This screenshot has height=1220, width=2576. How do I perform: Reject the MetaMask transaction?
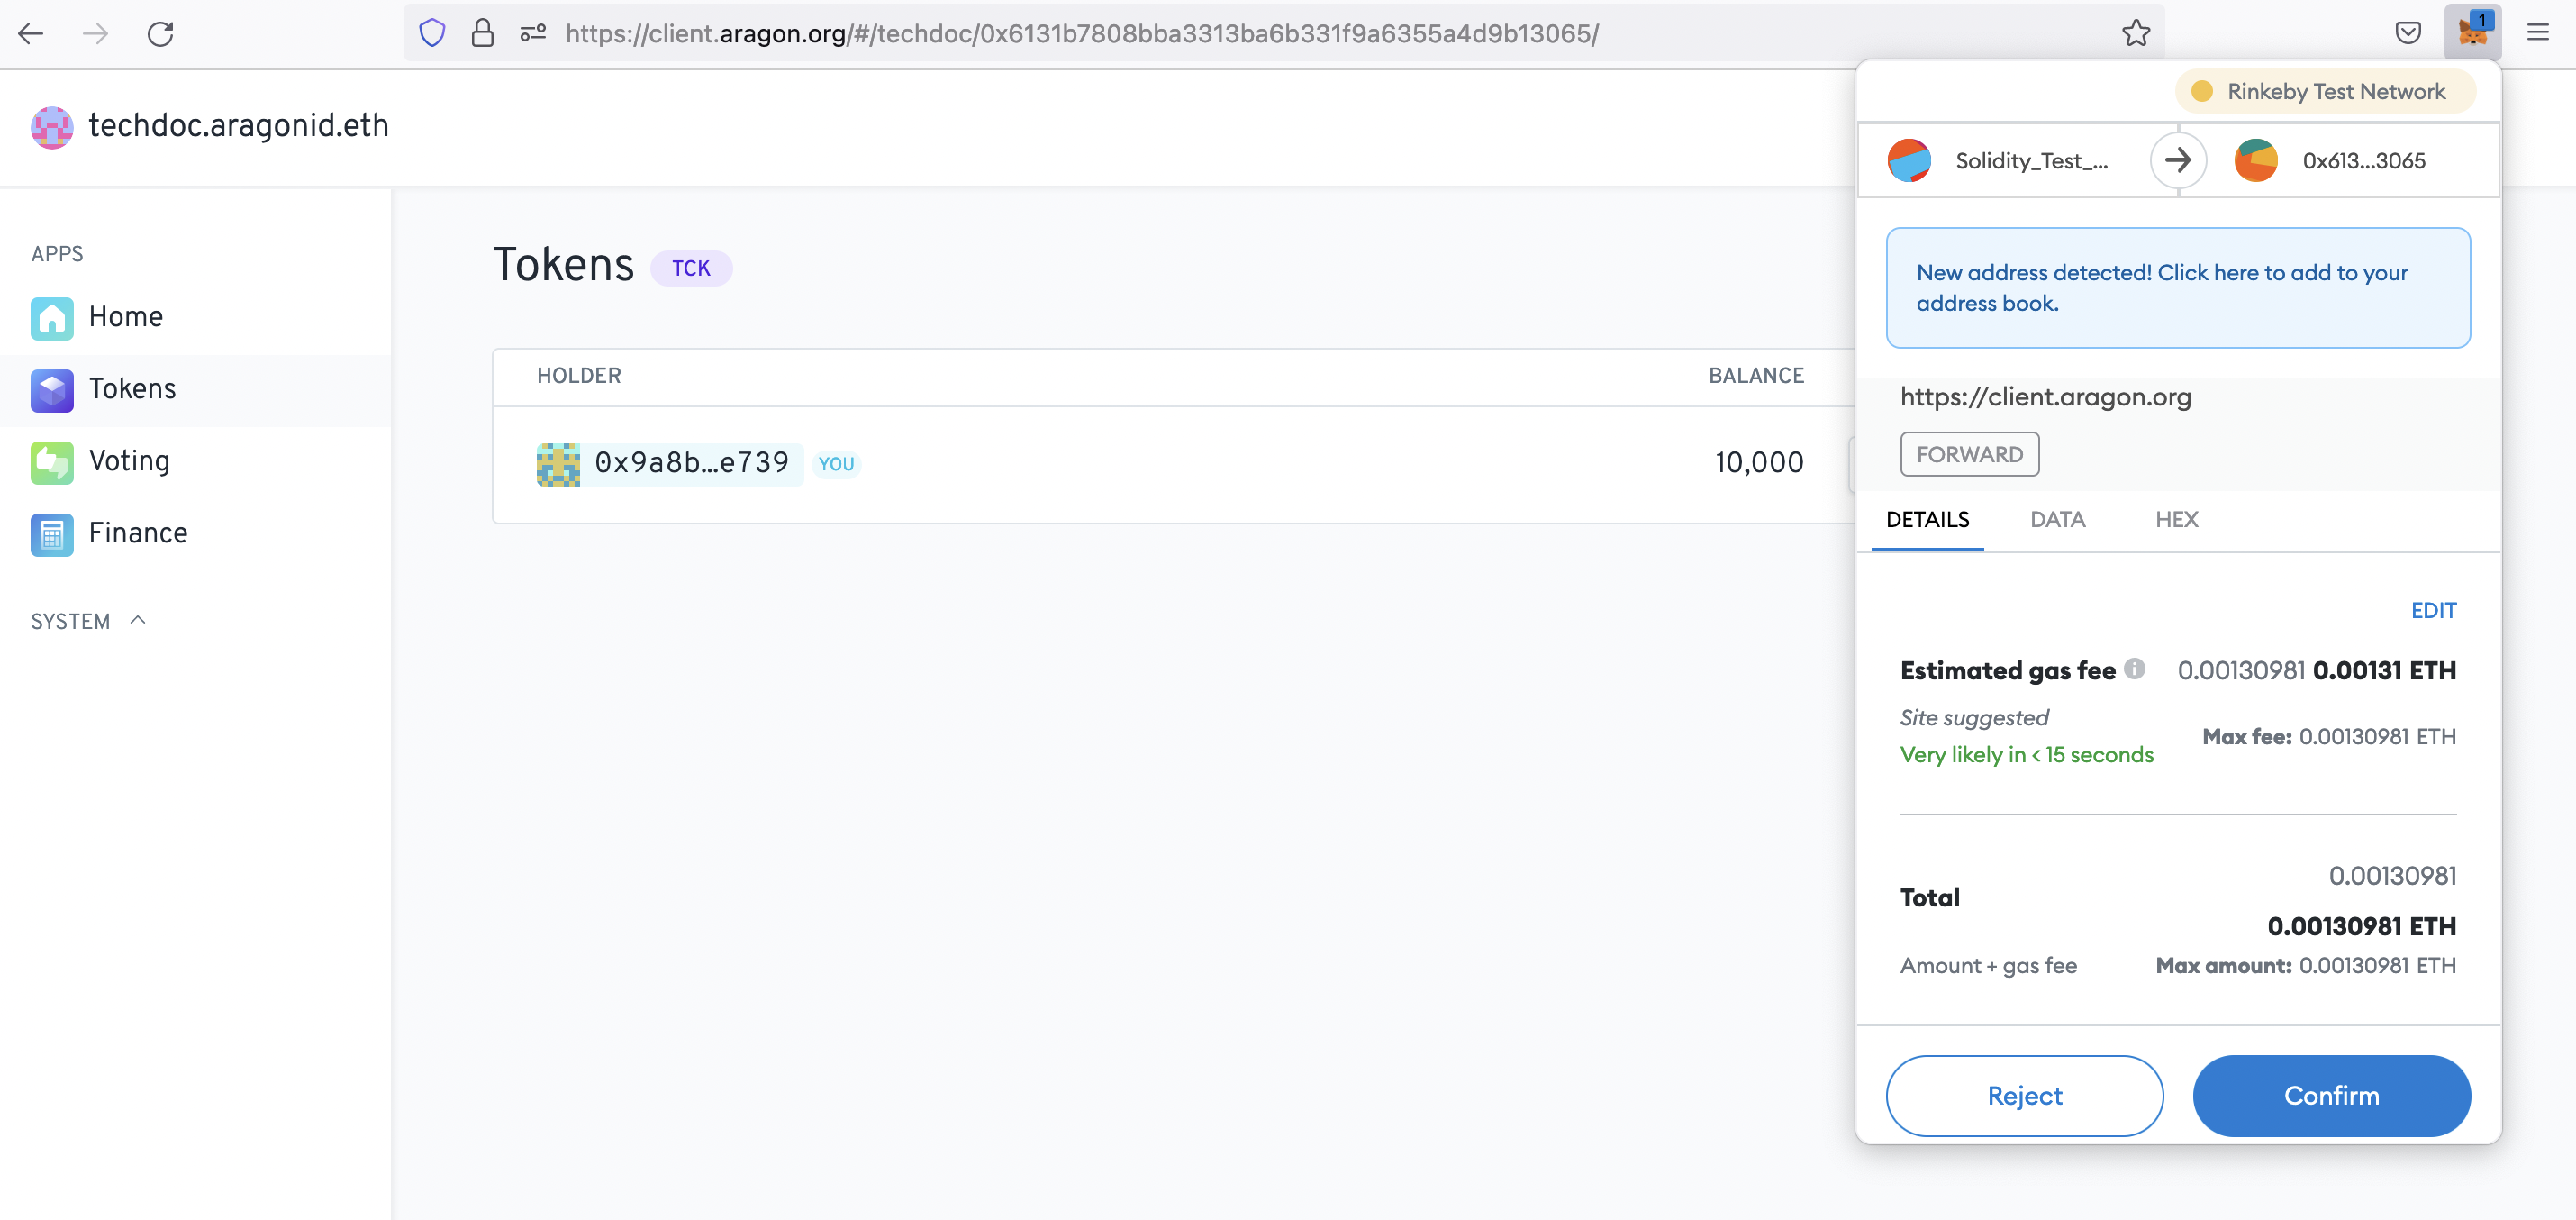(x=2024, y=1095)
